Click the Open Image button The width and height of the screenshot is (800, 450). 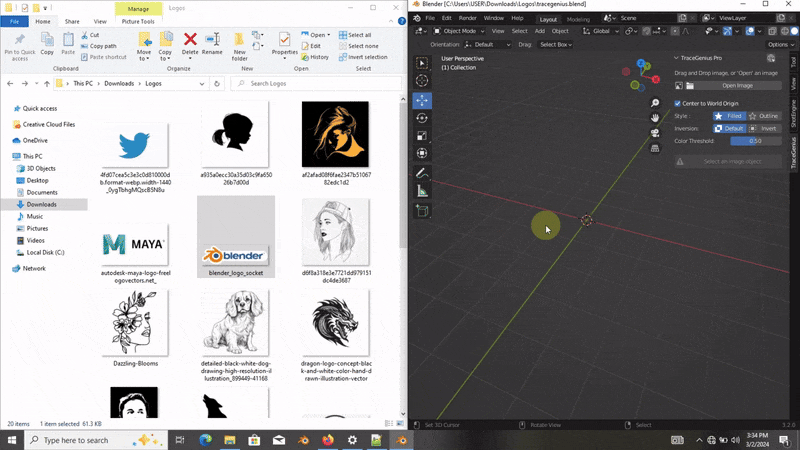tap(736, 86)
